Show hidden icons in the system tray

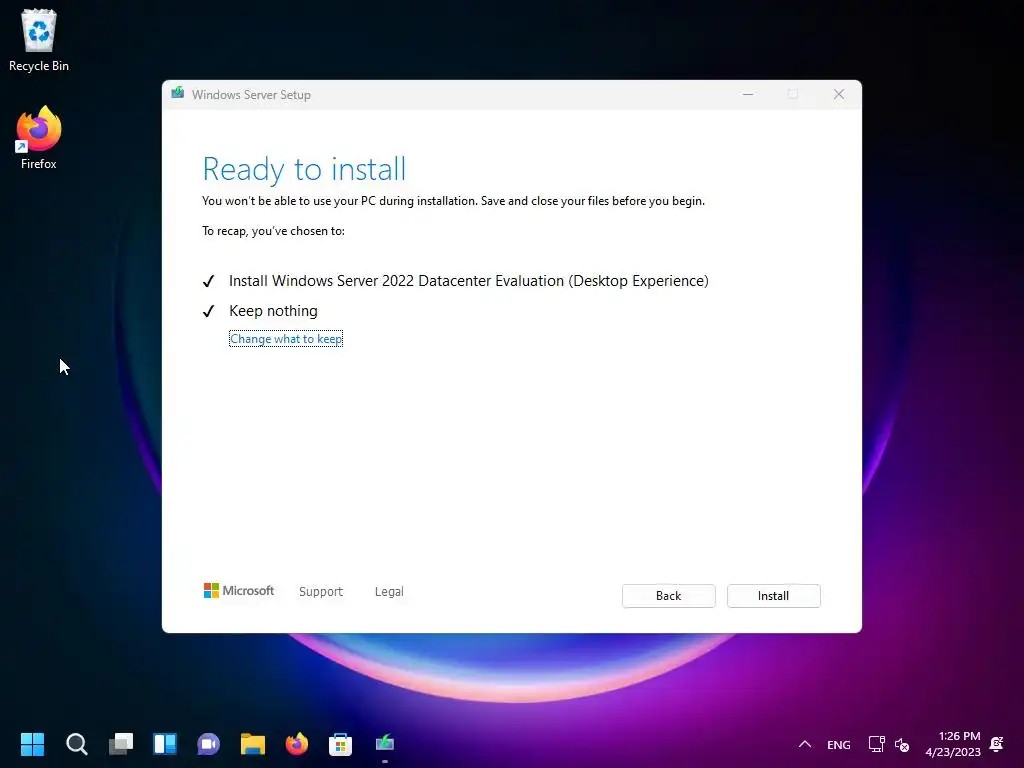click(x=805, y=744)
